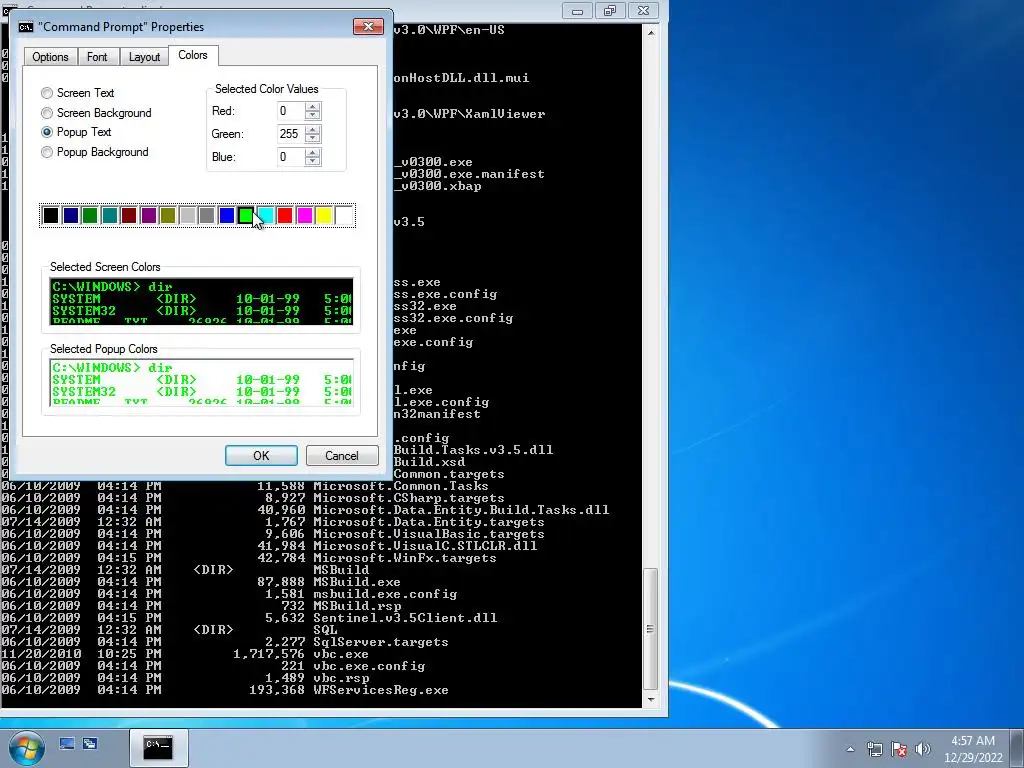Increase the Red value spinner

click(313, 106)
